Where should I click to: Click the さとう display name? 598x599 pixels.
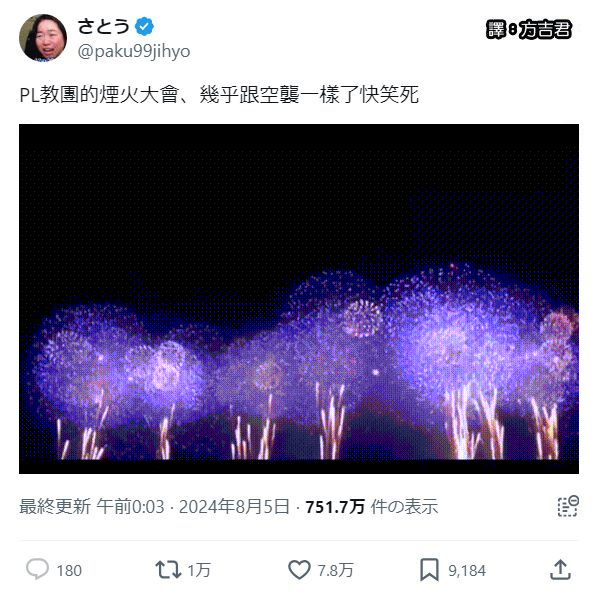pyautogui.click(x=103, y=26)
